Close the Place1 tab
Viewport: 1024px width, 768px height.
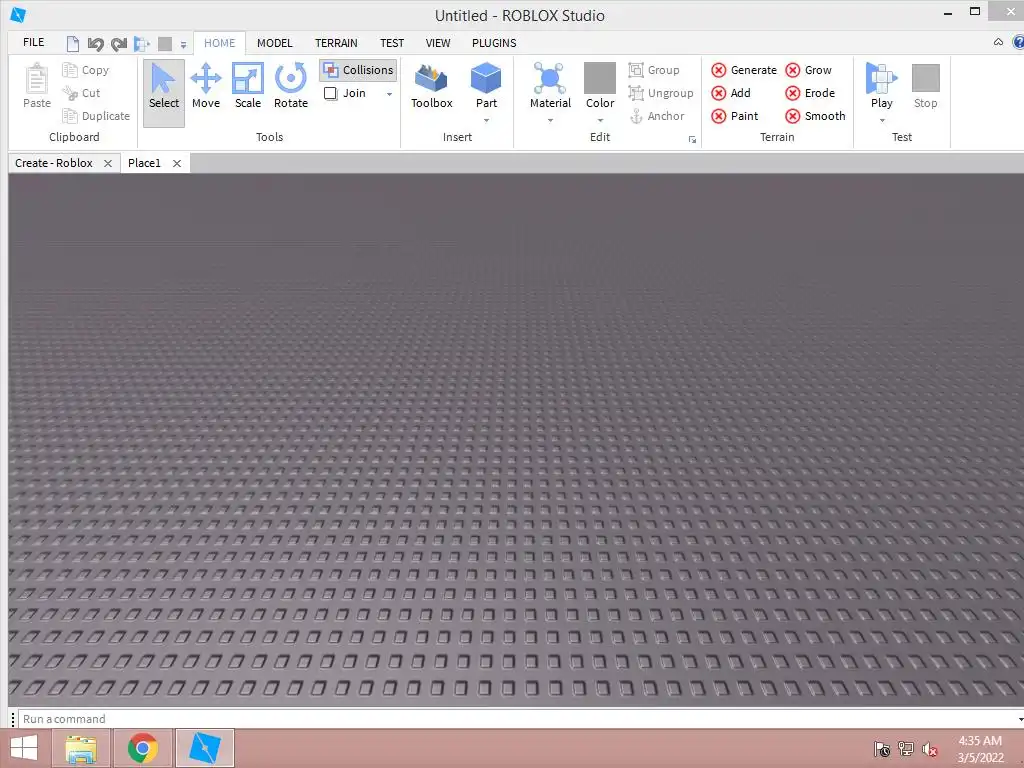point(176,164)
